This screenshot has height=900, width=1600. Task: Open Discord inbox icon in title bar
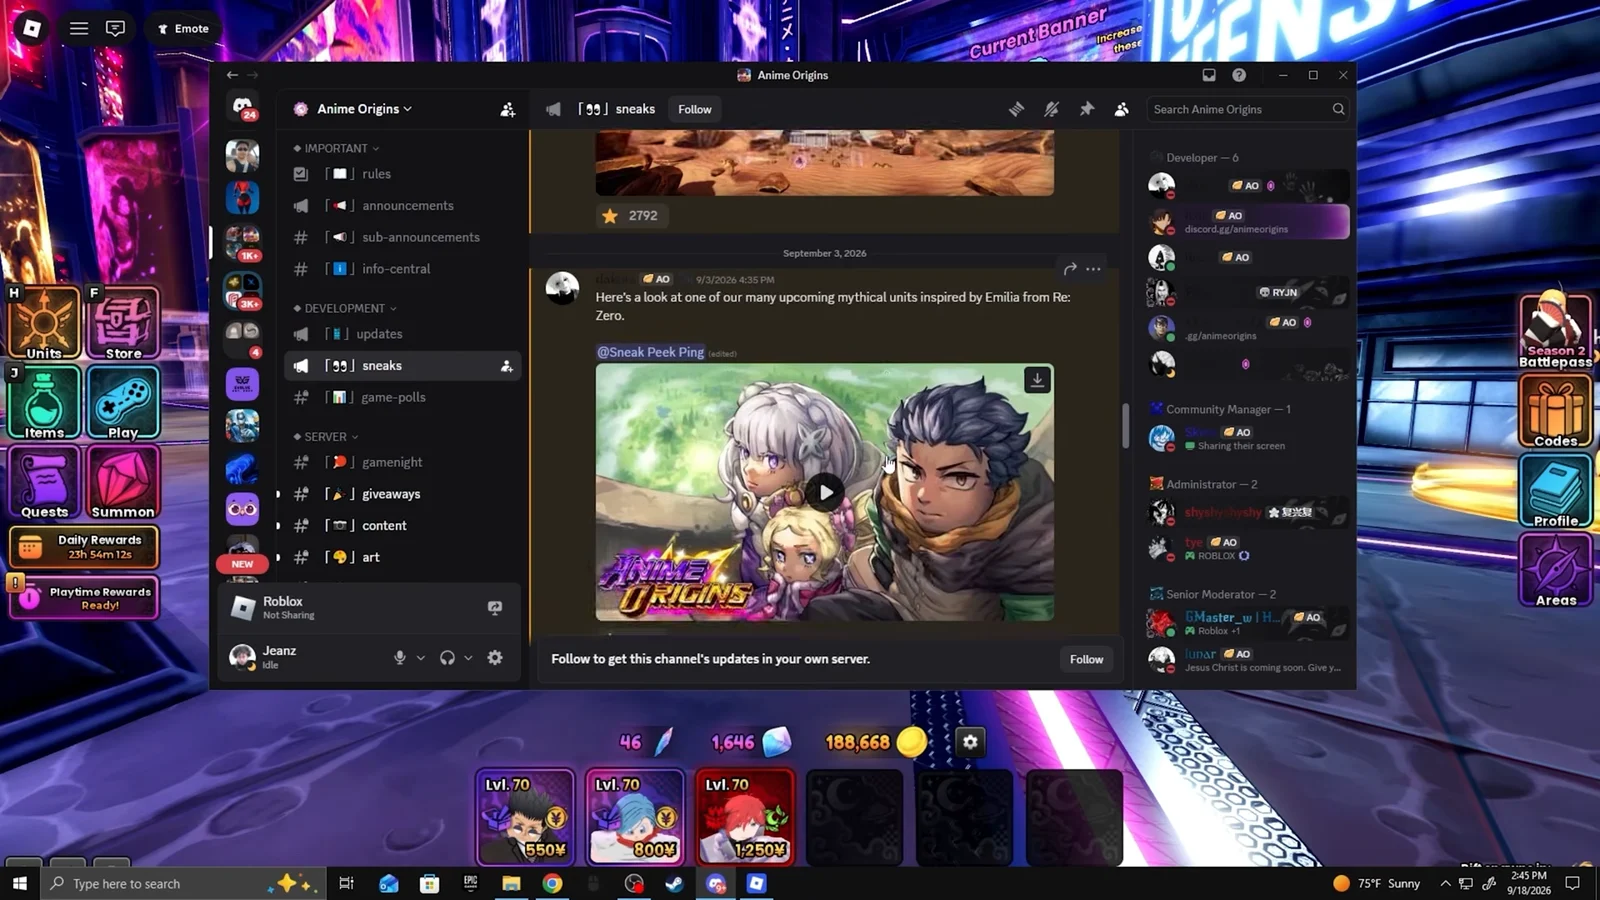tap(1209, 75)
